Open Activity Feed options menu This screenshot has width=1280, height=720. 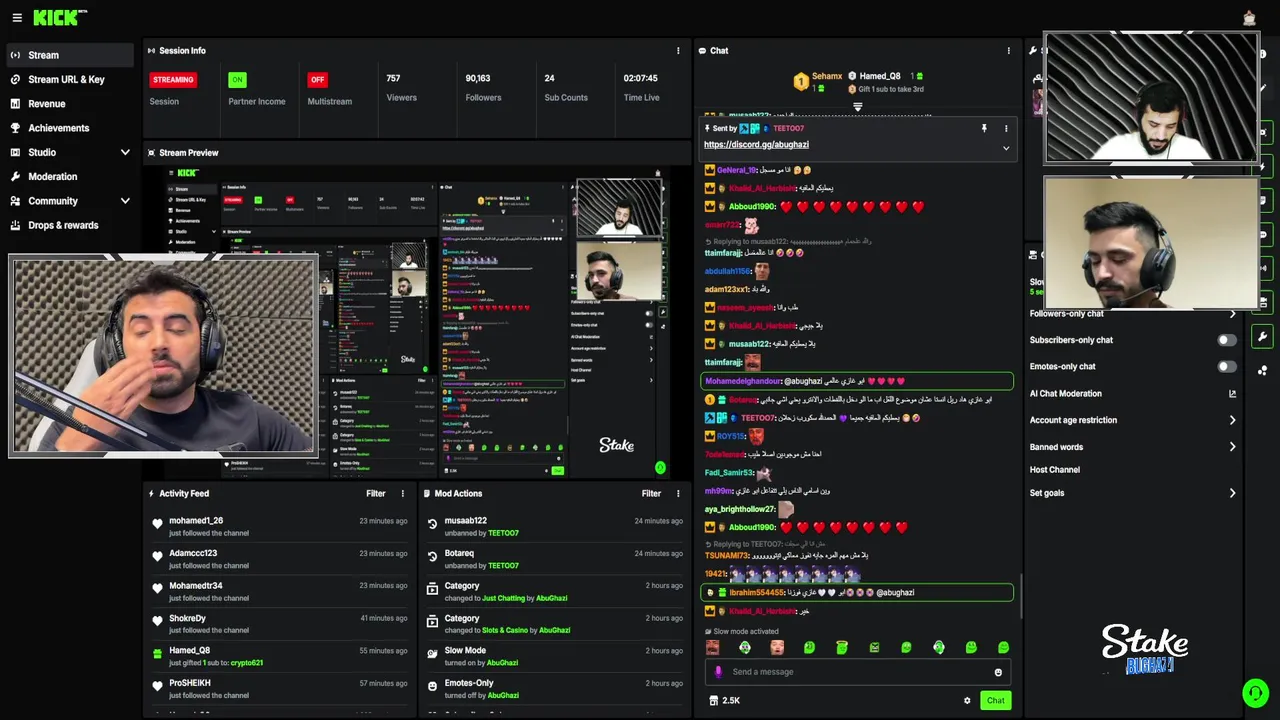403,494
